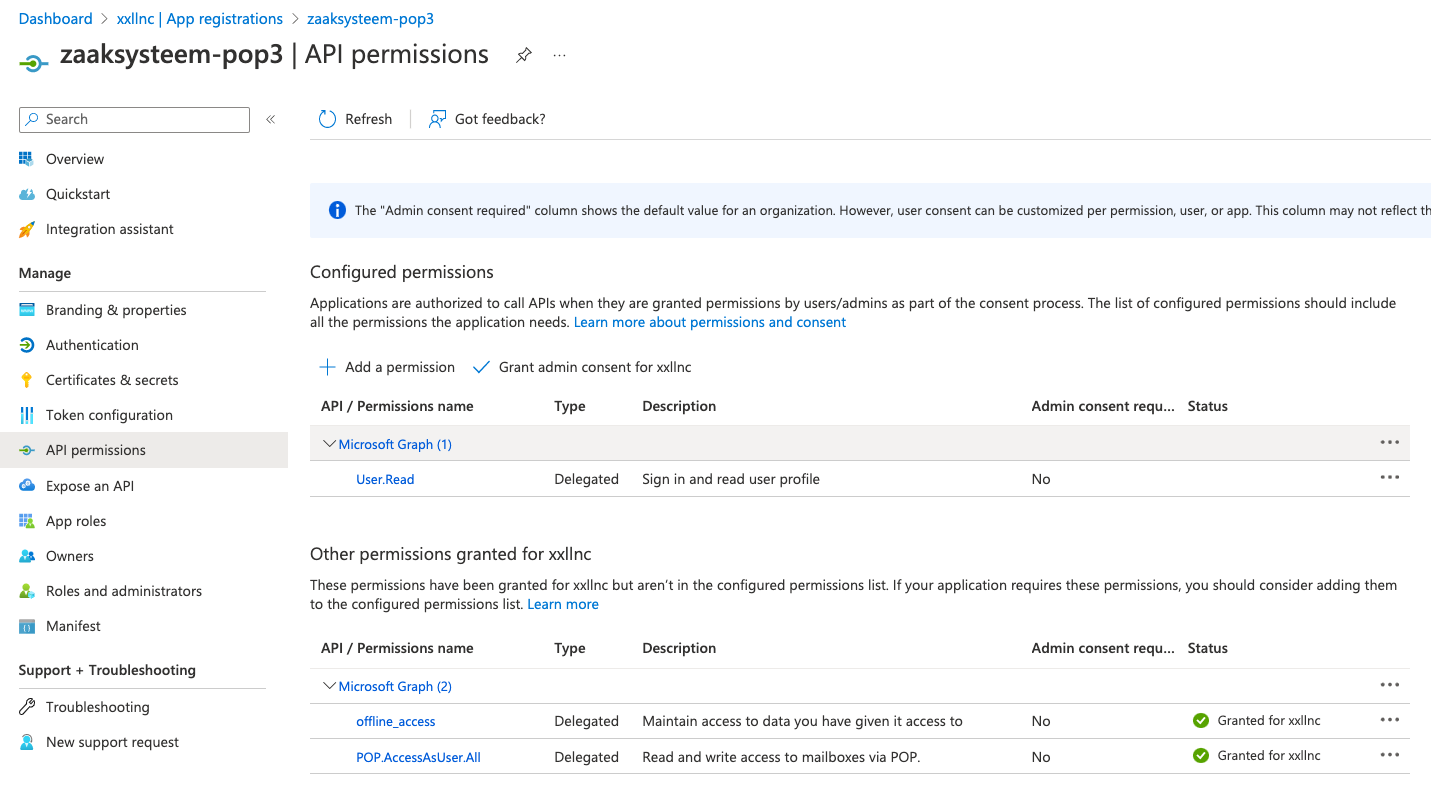Open the Overview page

(75, 159)
